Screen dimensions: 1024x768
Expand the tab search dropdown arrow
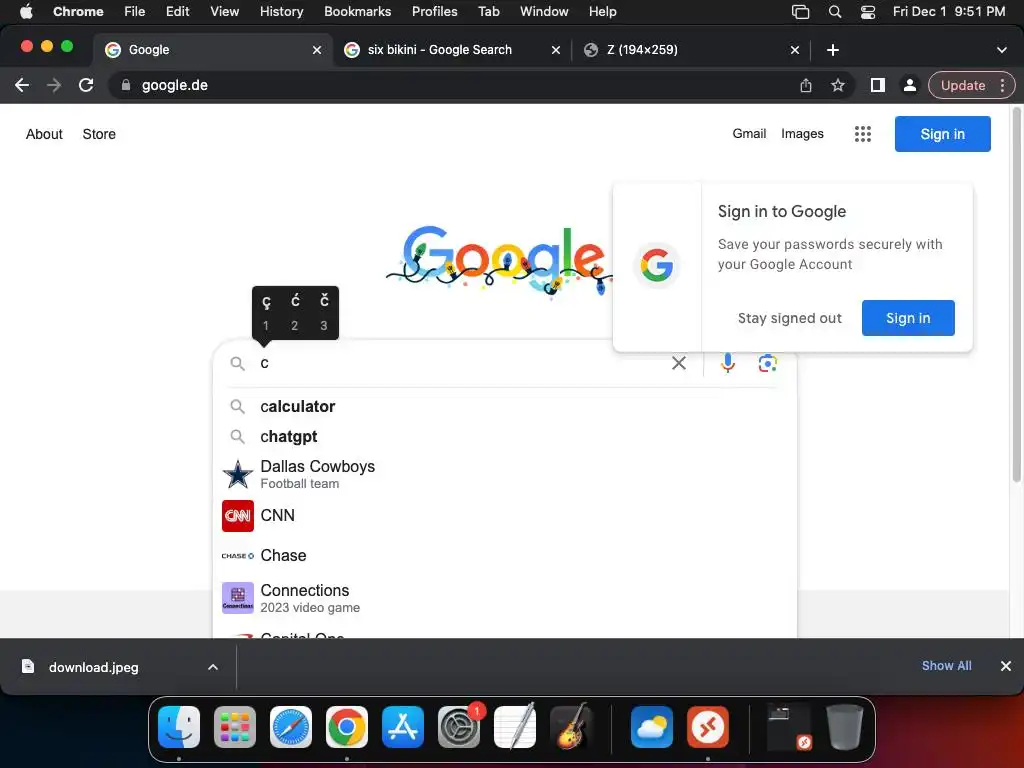1002,50
